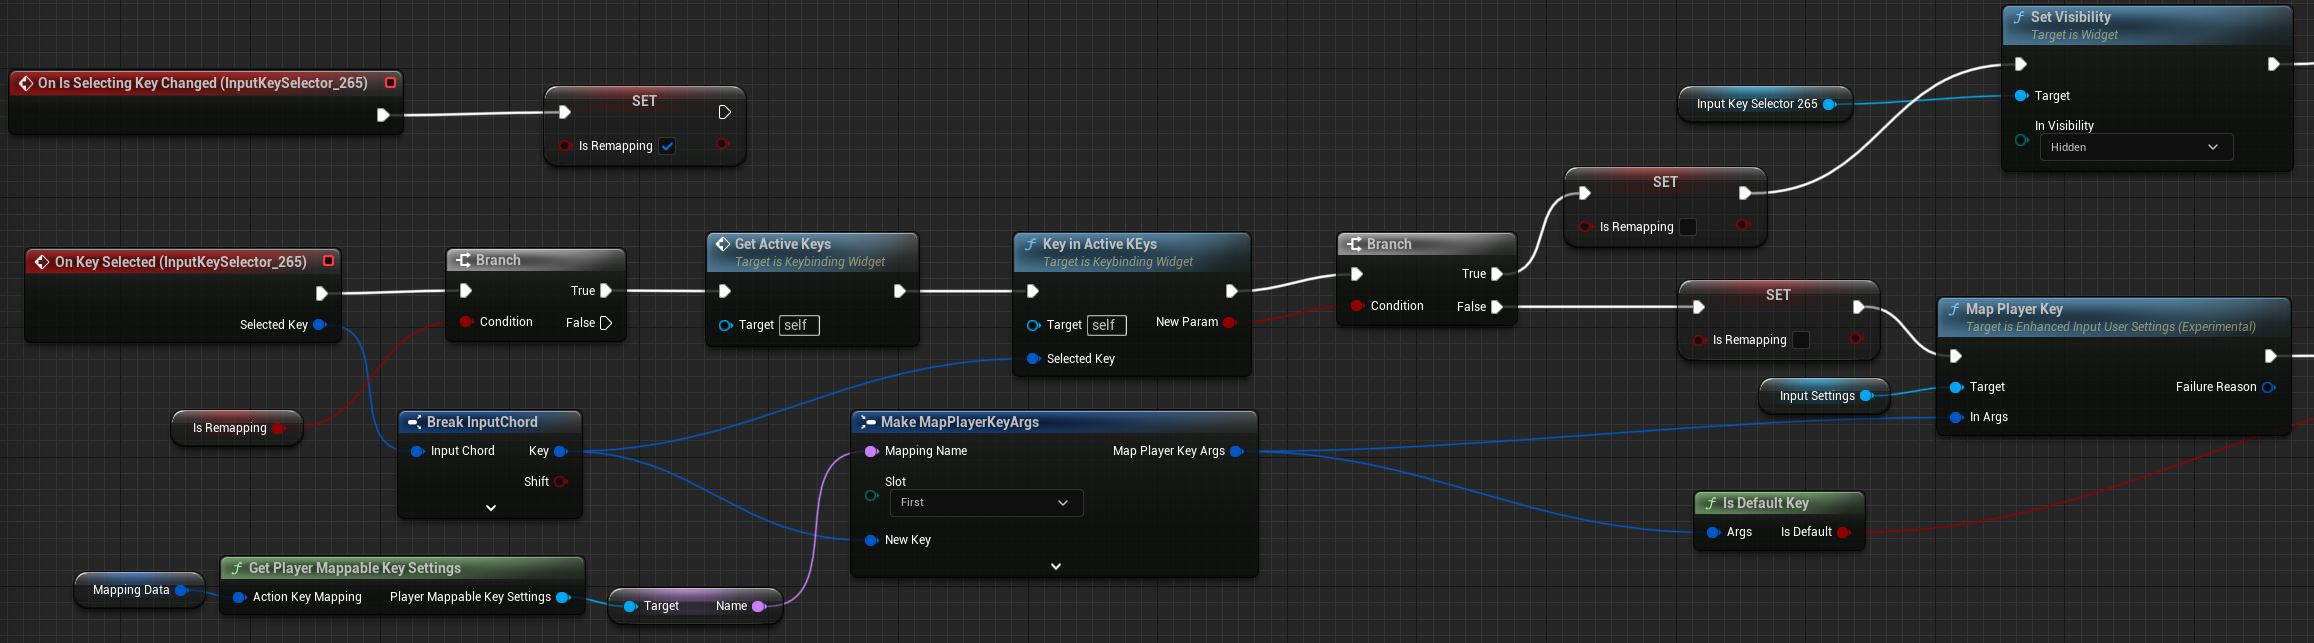Select the Get Player Mappable Key Settings node title
Image resolution: width=2314 pixels, height=643 pixels.
coord(354,568)
